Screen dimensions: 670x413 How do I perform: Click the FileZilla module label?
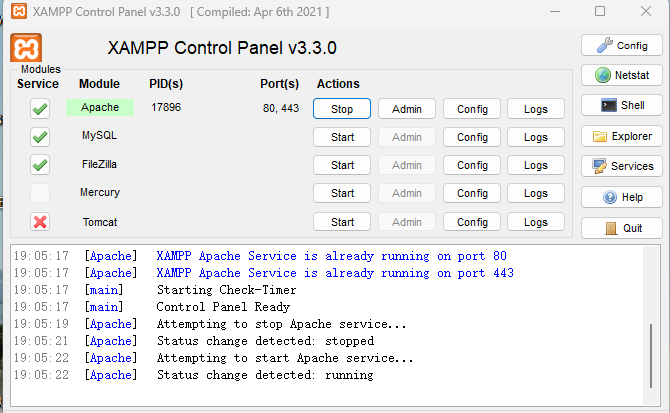(x=99, y=164)
